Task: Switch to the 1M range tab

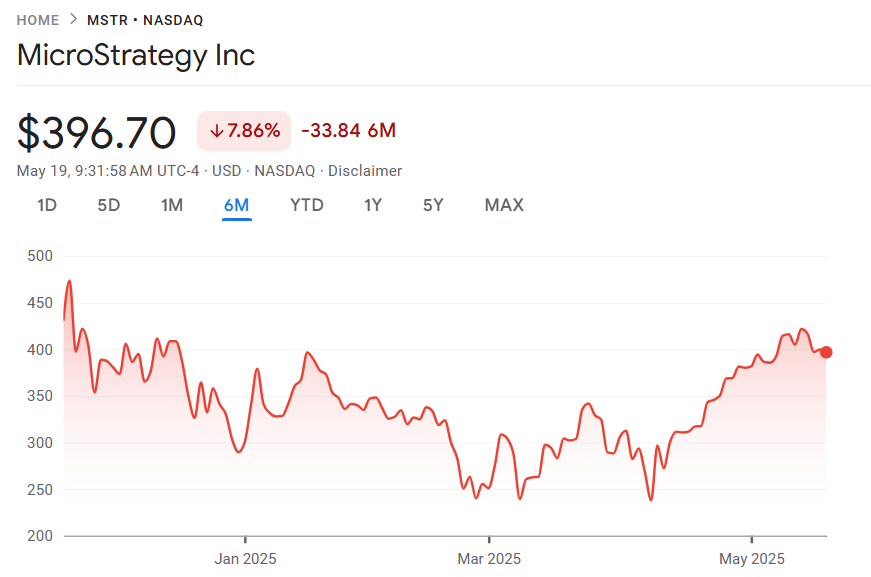Action: pos(172,205)
